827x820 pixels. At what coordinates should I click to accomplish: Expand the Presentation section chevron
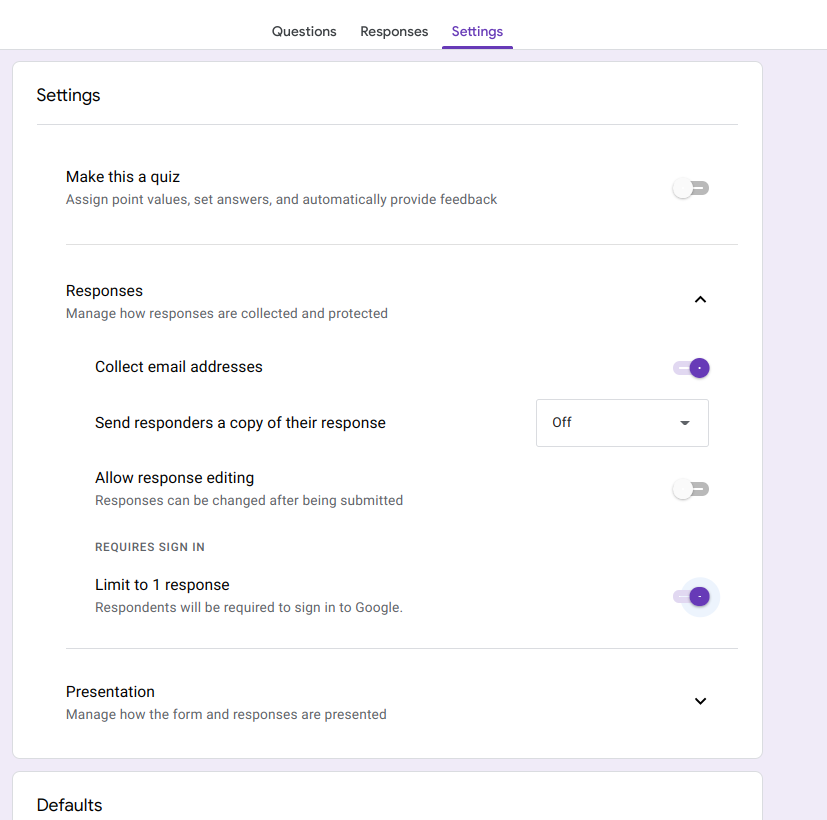(x=700, y=701)
